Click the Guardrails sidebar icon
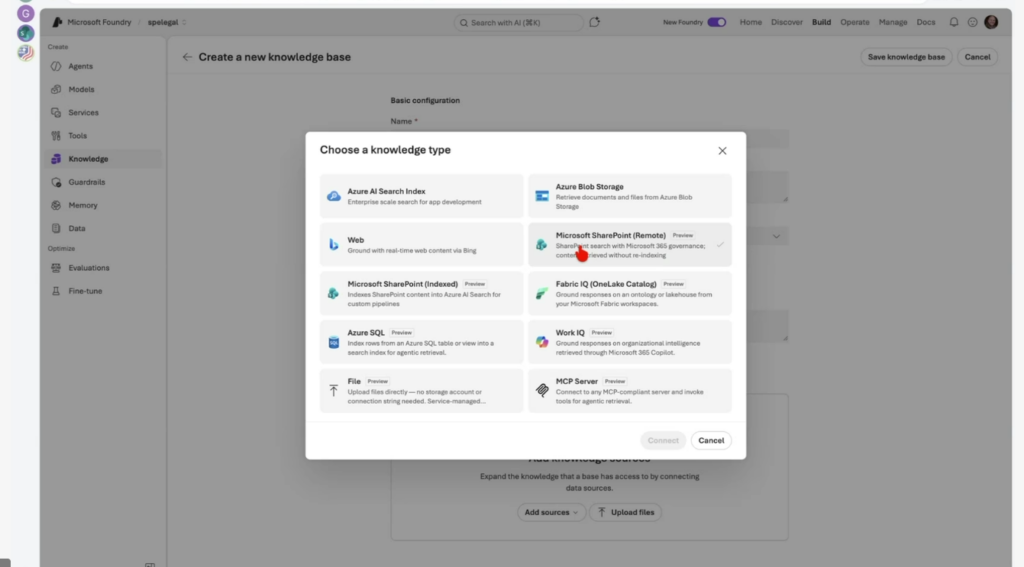 [56, 182]
